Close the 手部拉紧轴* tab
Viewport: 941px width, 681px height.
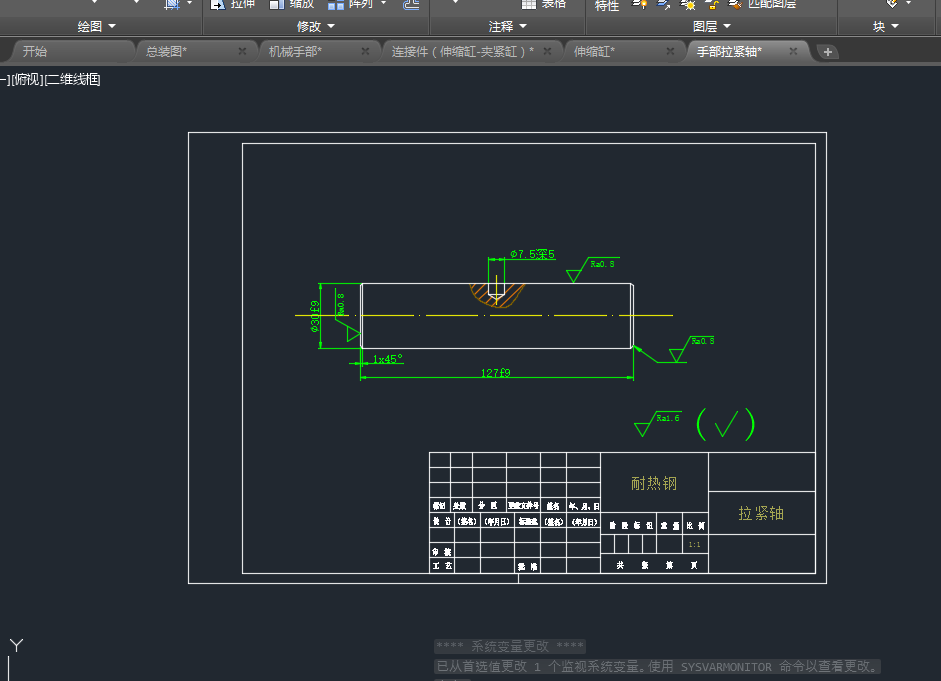(x=793, y=52)
